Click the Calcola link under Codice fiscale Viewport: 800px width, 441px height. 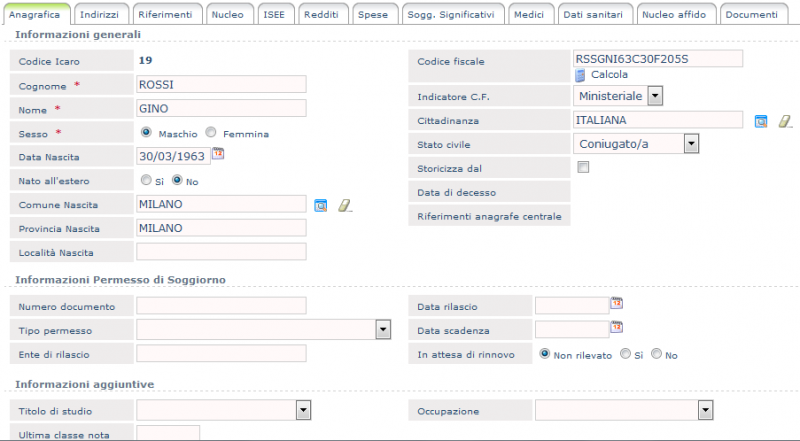click(609, 75)
